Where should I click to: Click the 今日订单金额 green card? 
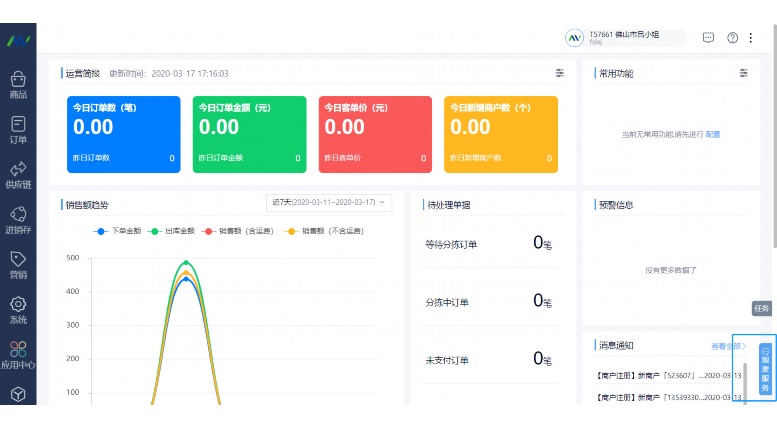[249, 134]
